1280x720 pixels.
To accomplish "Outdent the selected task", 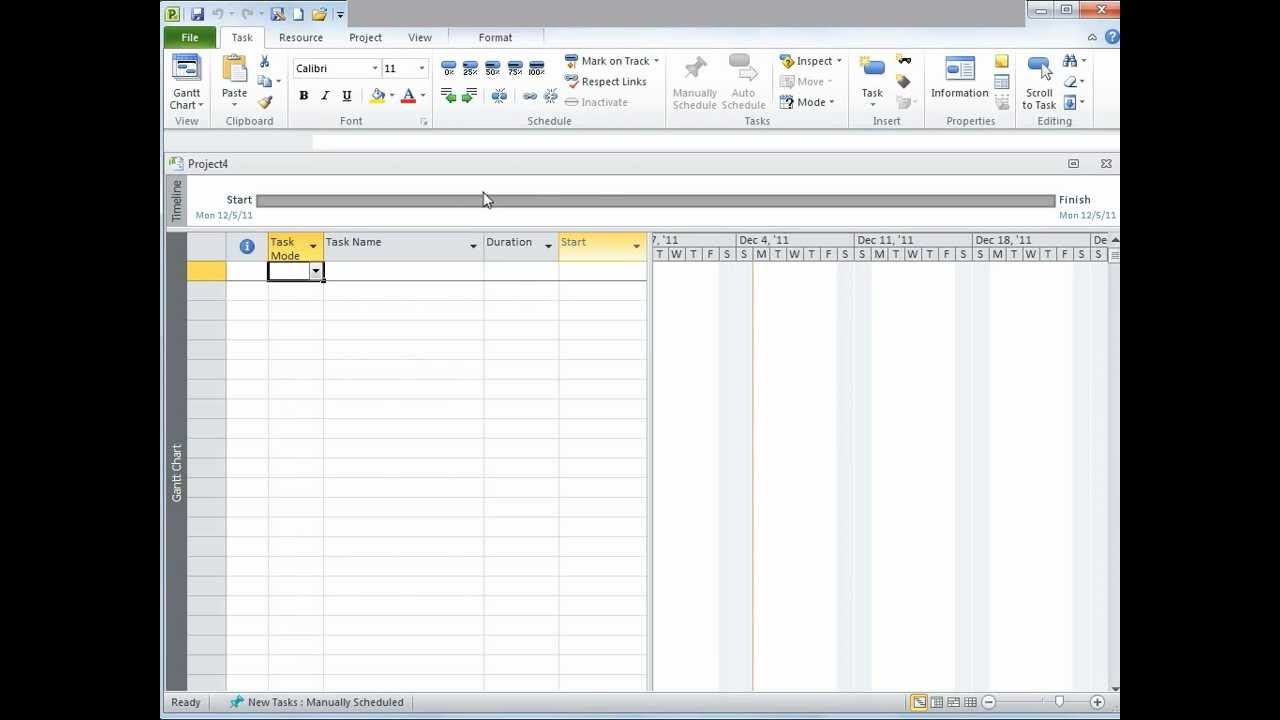I will pos(448,96).
